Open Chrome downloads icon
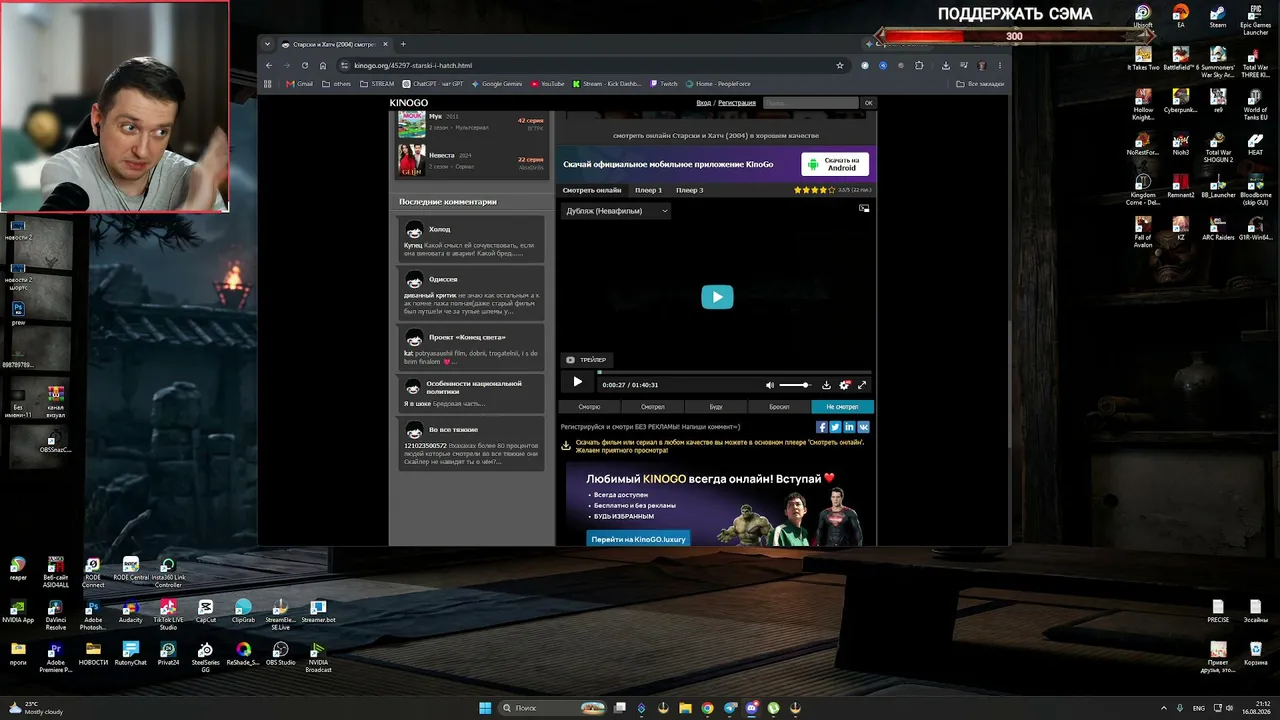 tap(946, 66)
